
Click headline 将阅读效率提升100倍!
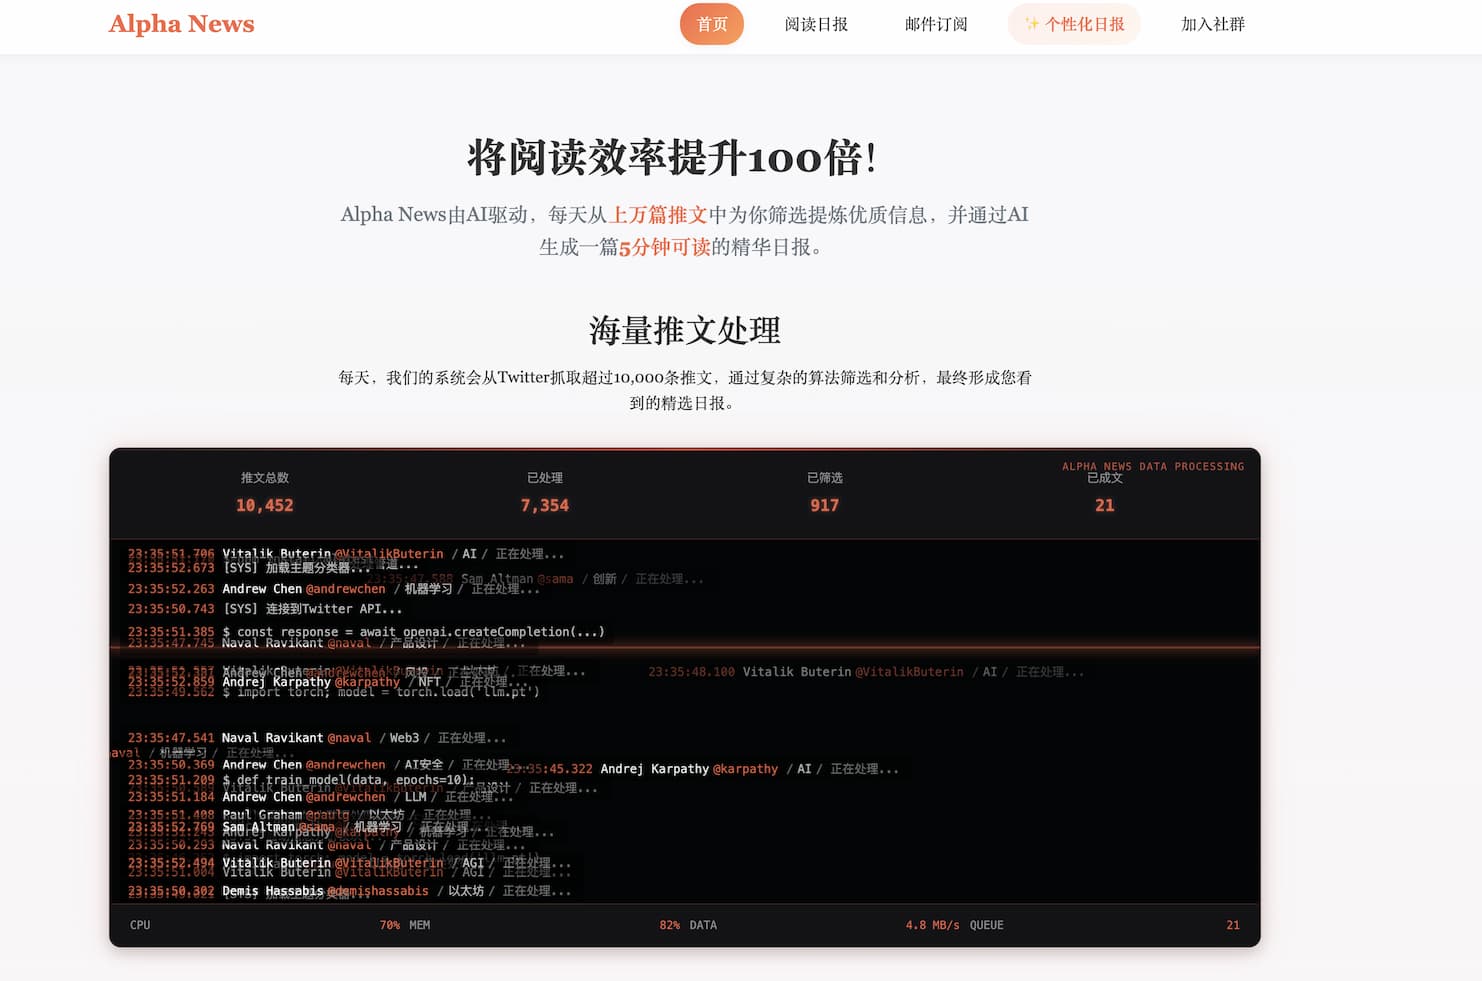tap(672, 158)
